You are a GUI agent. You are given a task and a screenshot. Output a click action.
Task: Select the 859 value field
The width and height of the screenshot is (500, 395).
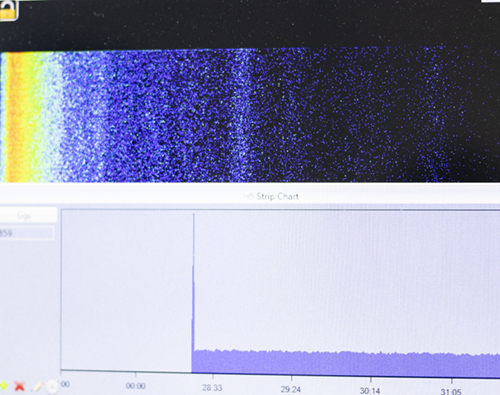pos(26,233)
